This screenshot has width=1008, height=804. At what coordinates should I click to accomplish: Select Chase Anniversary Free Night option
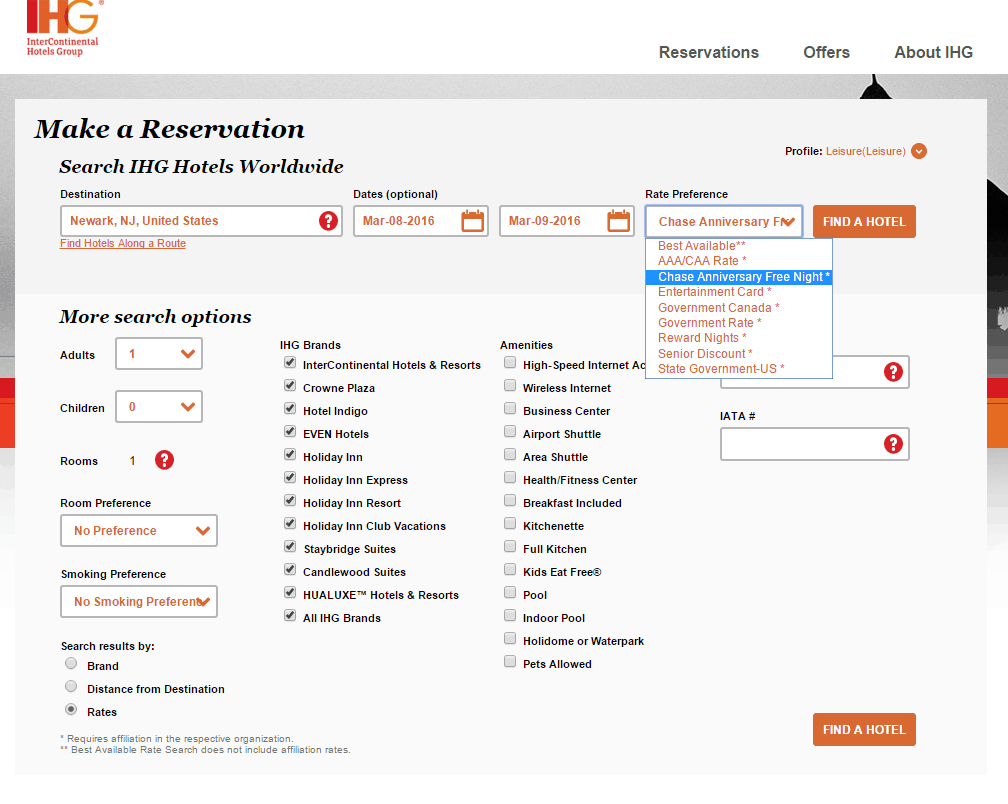tap(739, 277)
